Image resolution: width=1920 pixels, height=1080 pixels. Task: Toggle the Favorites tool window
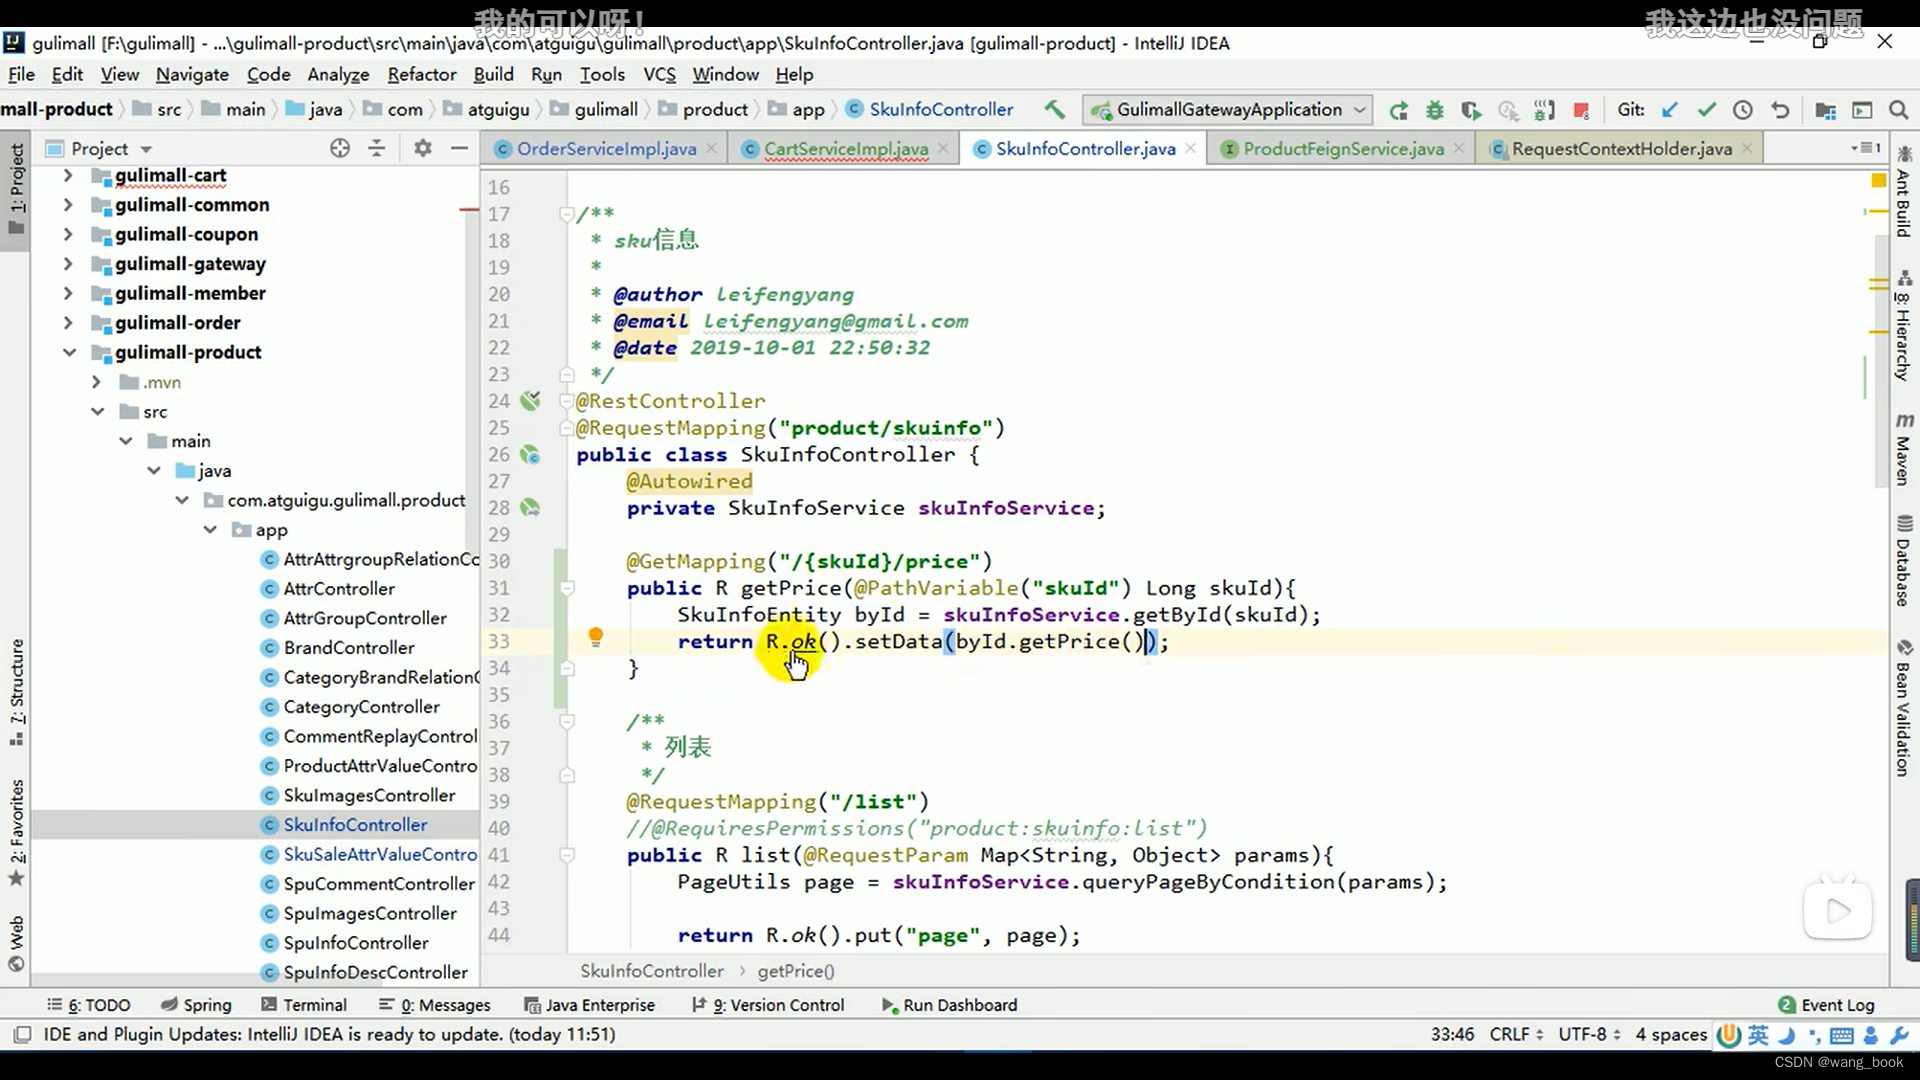[x=17, y=832]
